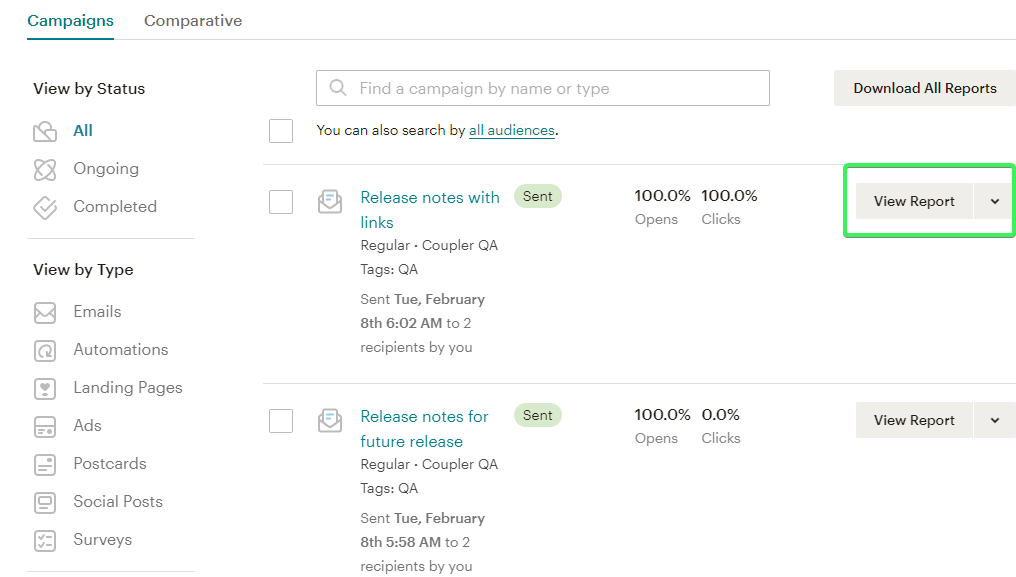Click the Ongoing status icon
The image size is (1016, 577).
(45, 170)
